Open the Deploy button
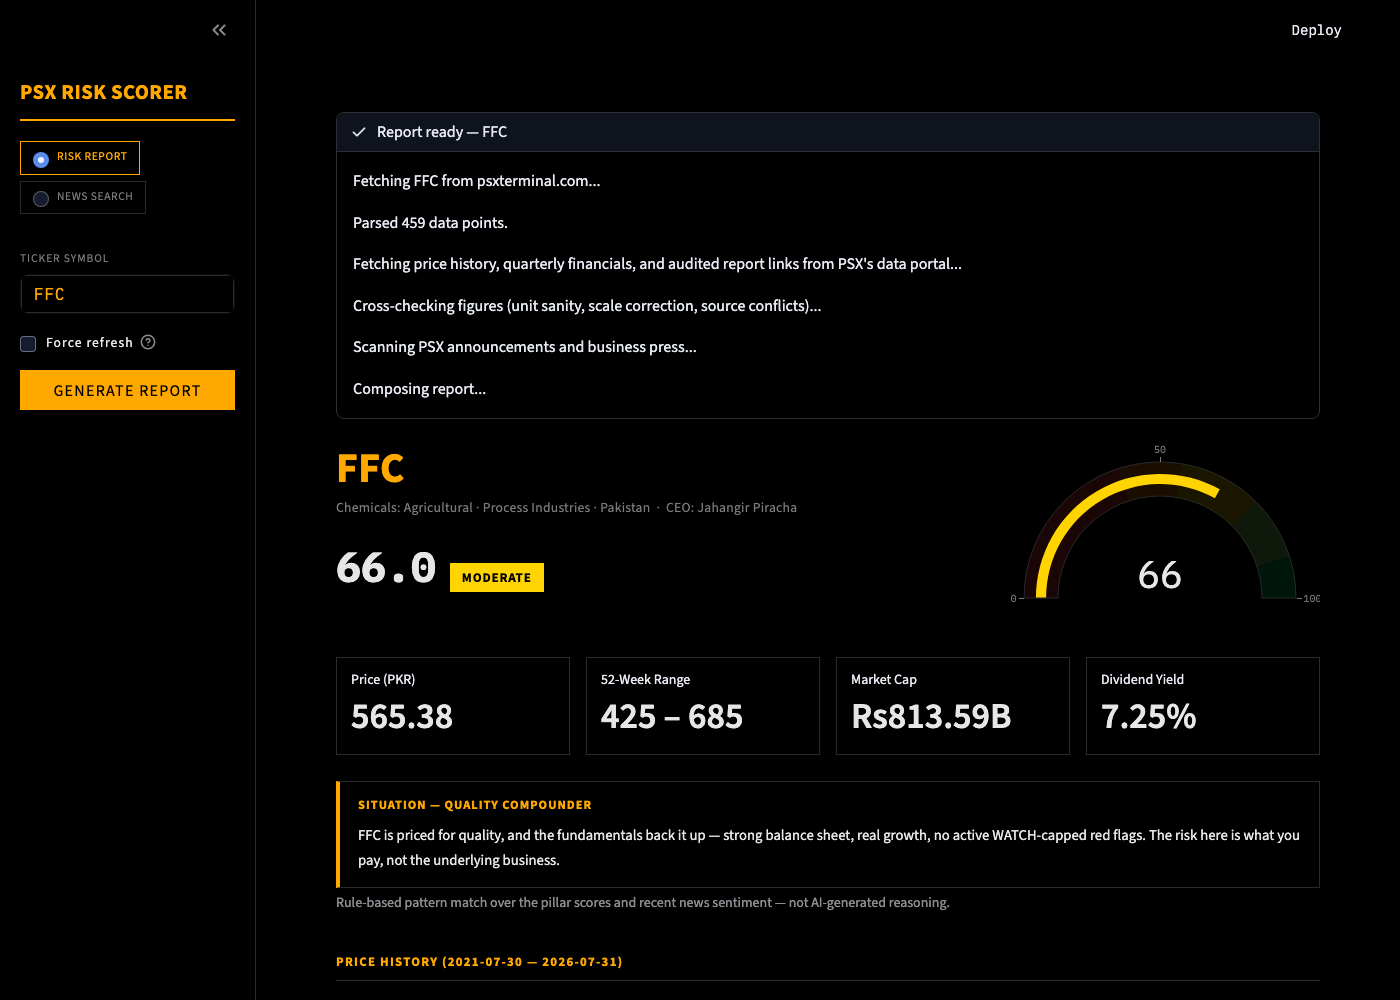The height and width of the screenshot is (1000, 1400). [1316, 30]
